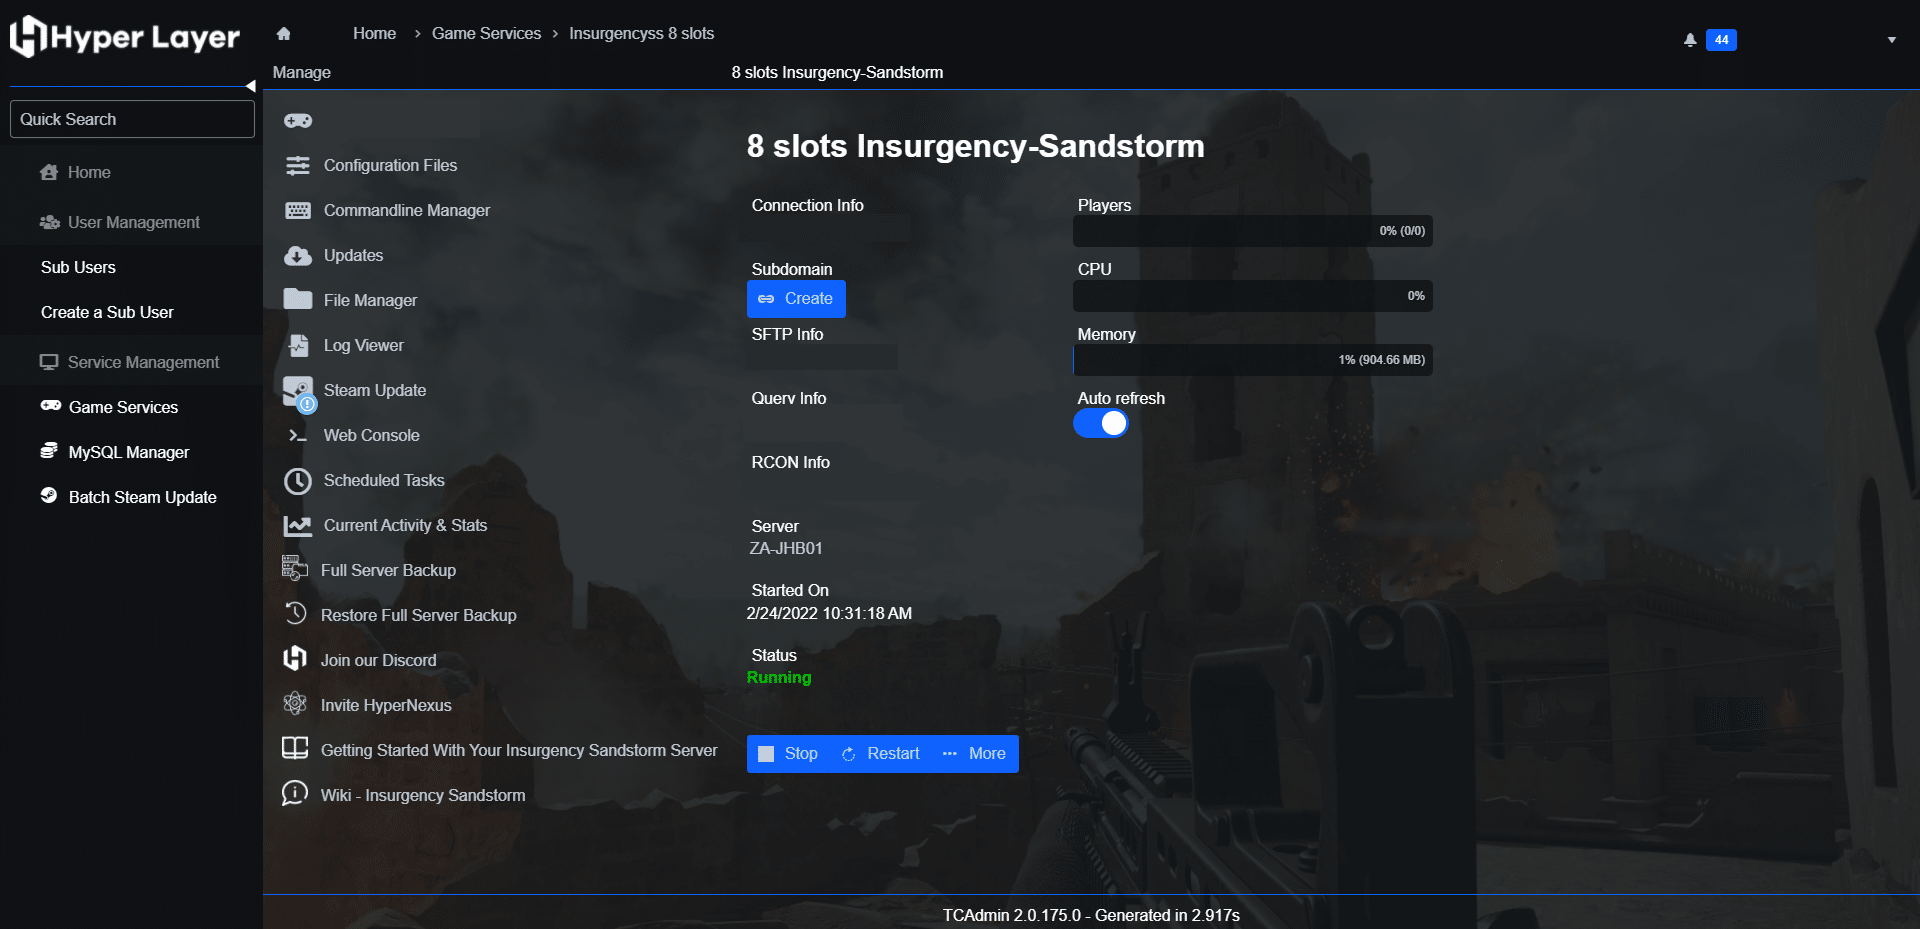
Task: Click the MySQL Manager database icon
Action: point(49,451)
